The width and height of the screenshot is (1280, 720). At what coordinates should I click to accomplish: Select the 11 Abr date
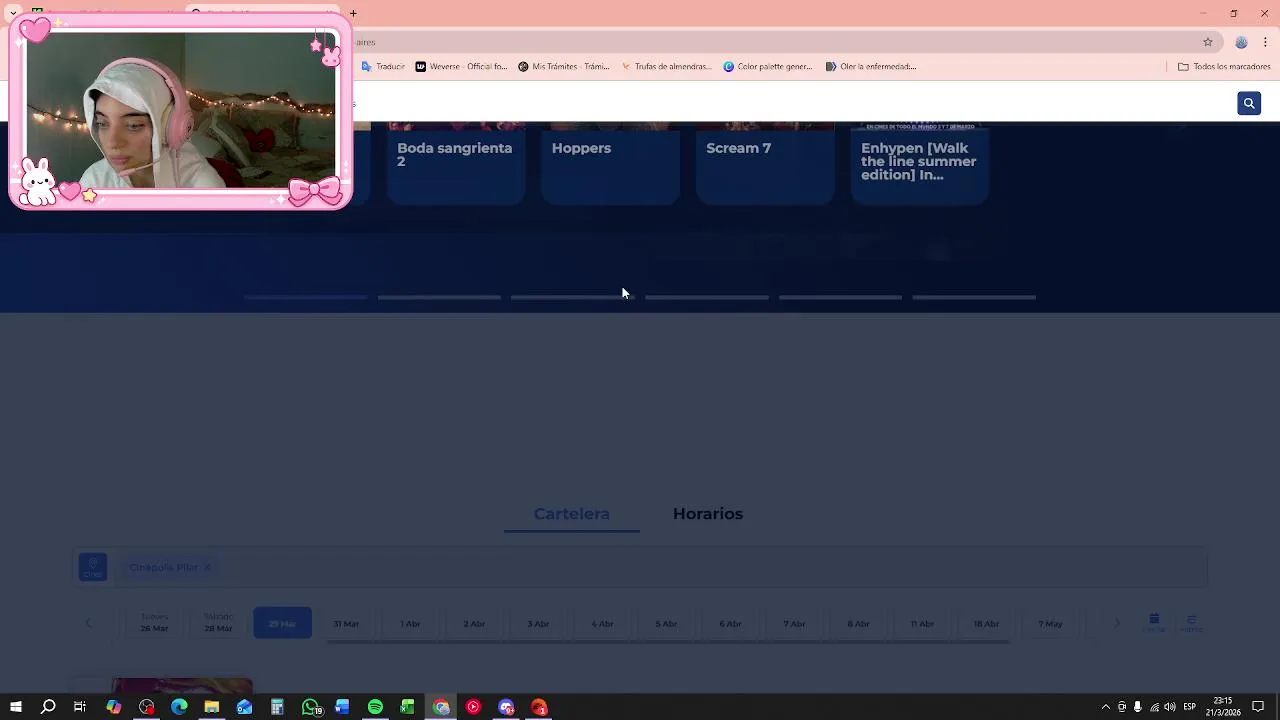(x=922, y=623)
